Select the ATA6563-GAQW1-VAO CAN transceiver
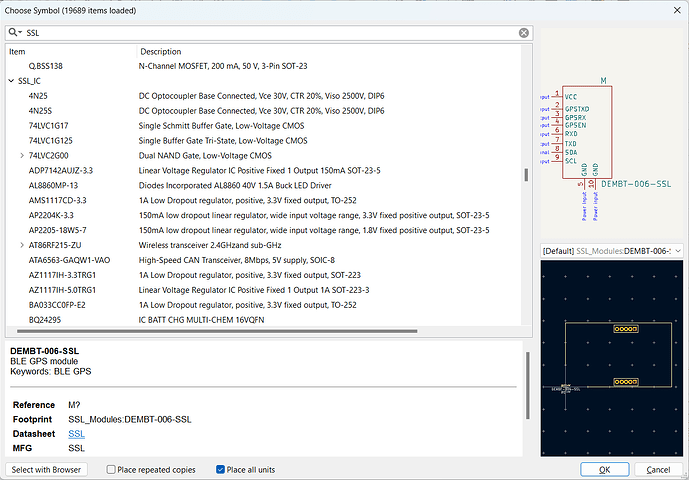The width and height of the screenshot is (689, 480). [x=69, y=260]
